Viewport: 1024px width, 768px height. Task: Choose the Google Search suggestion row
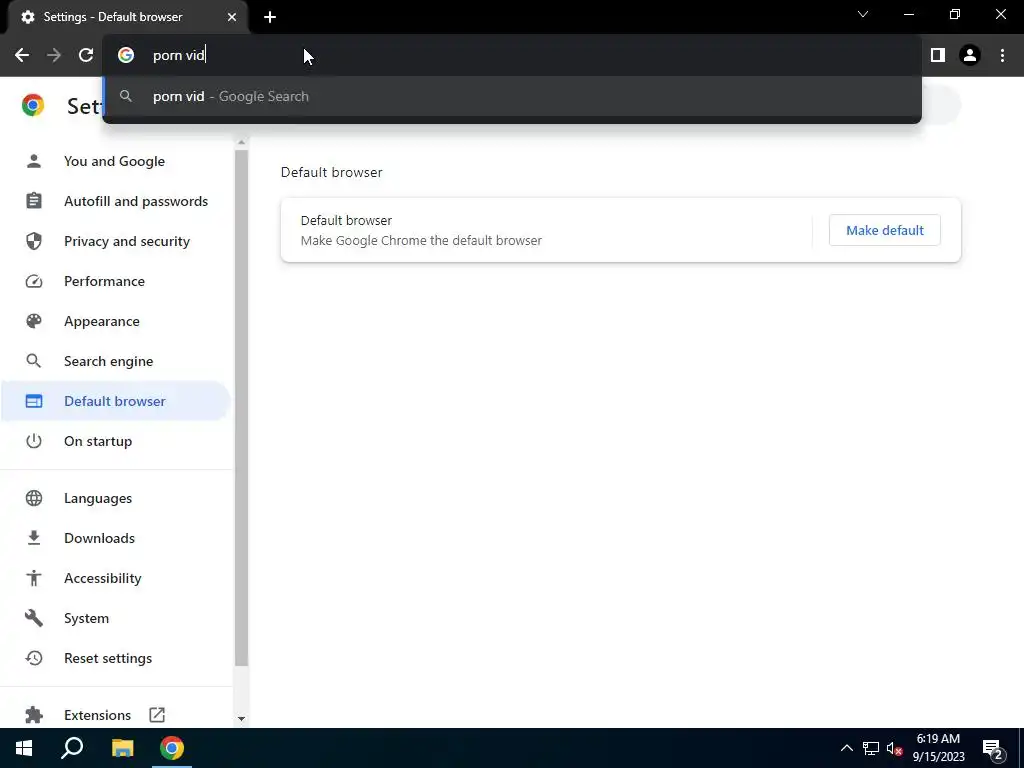click(512, 96)
